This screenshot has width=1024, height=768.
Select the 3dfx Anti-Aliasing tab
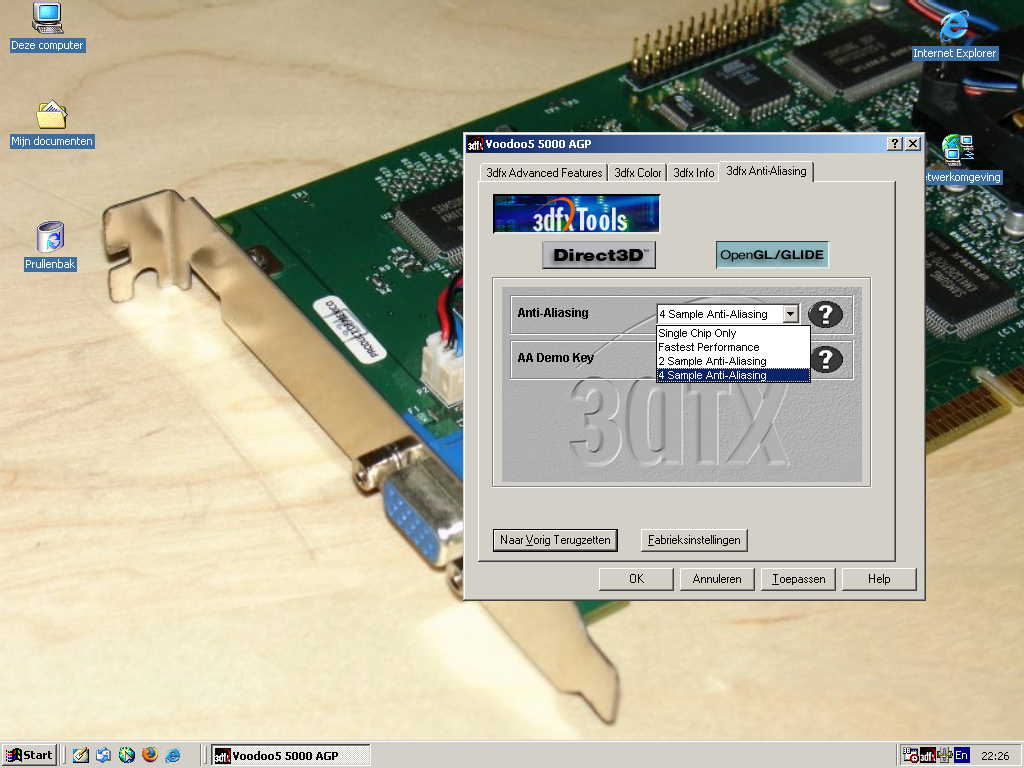(766, 171)
